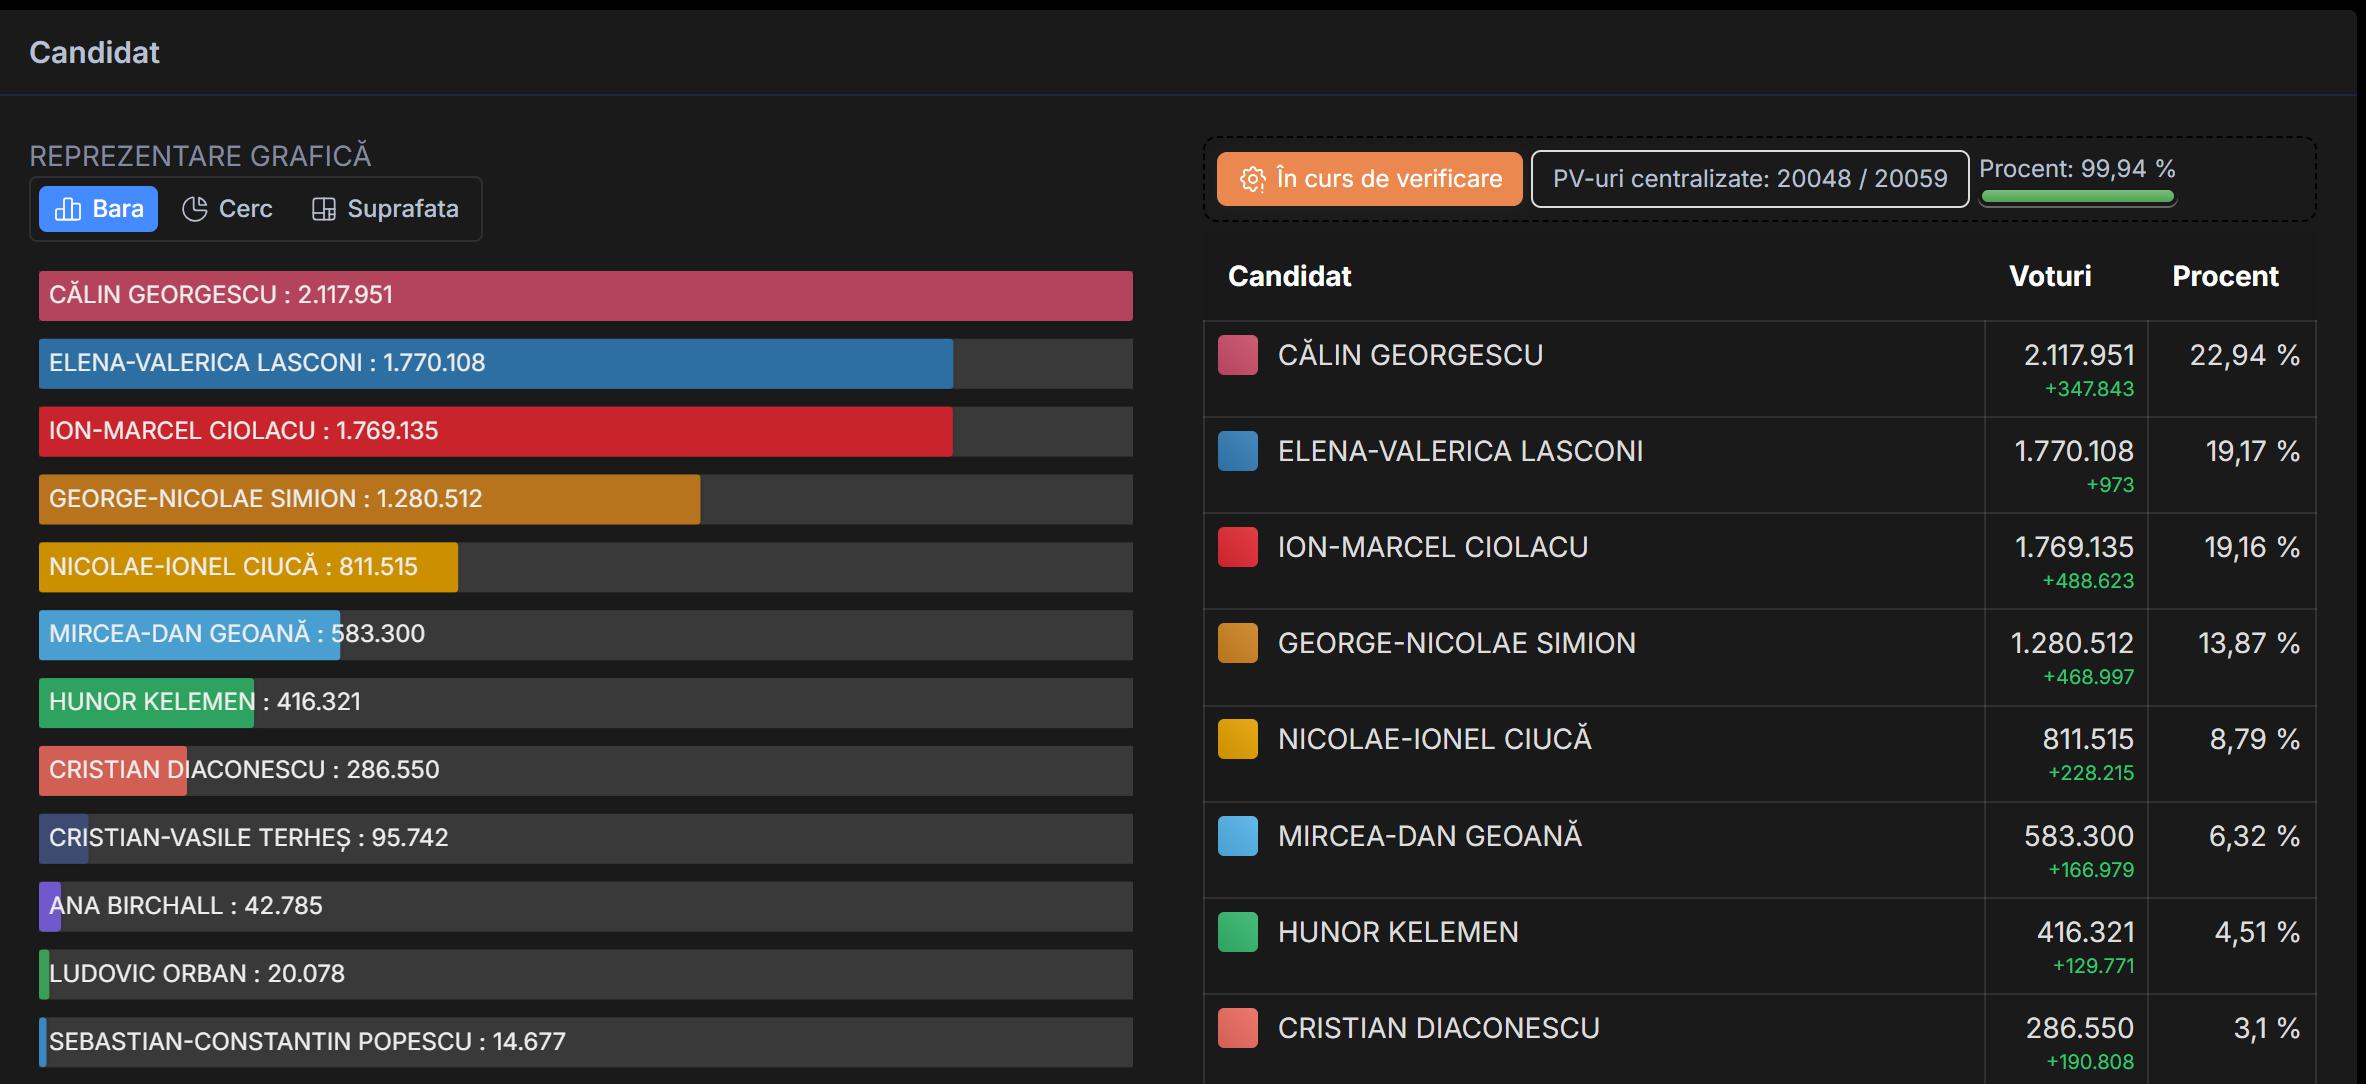Image resolution: width=2366 pixels, height=1084 pixels.
Task: Click the Călin Georgescu chart bar
Action: pos(585,296)
